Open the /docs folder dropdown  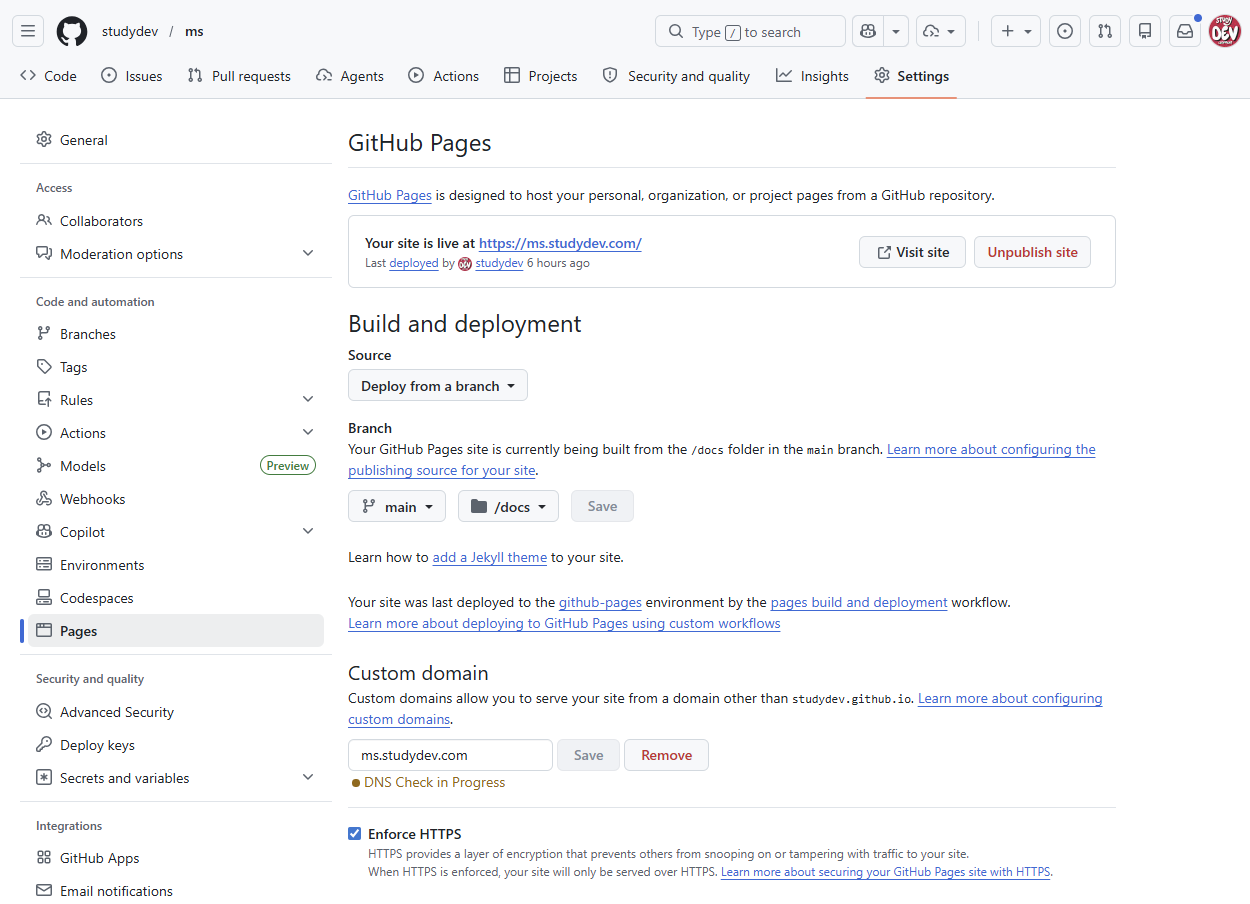pos(508,506)
